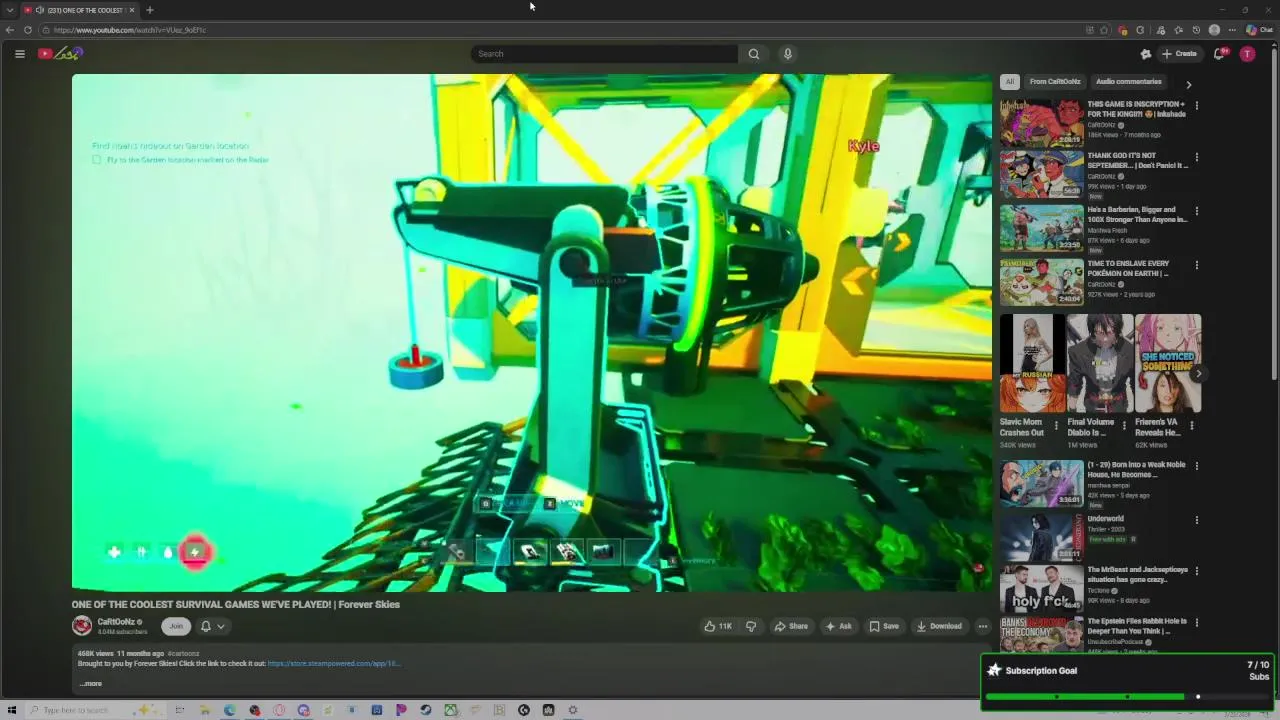The image size is (1280, 720).
Task: Open options menu for Pokémon video
Action: coord(1196,265)
